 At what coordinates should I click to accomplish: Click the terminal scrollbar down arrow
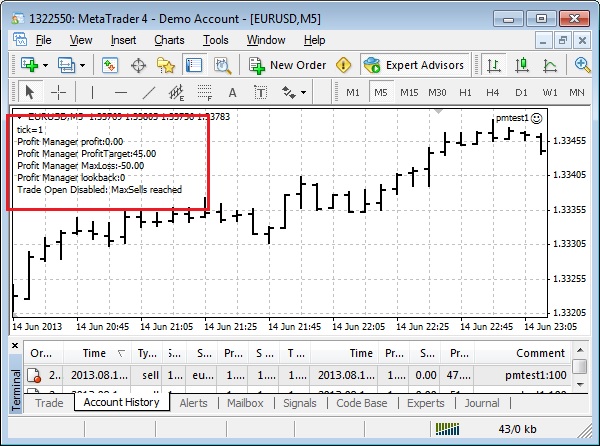click(x=580, y=384)
